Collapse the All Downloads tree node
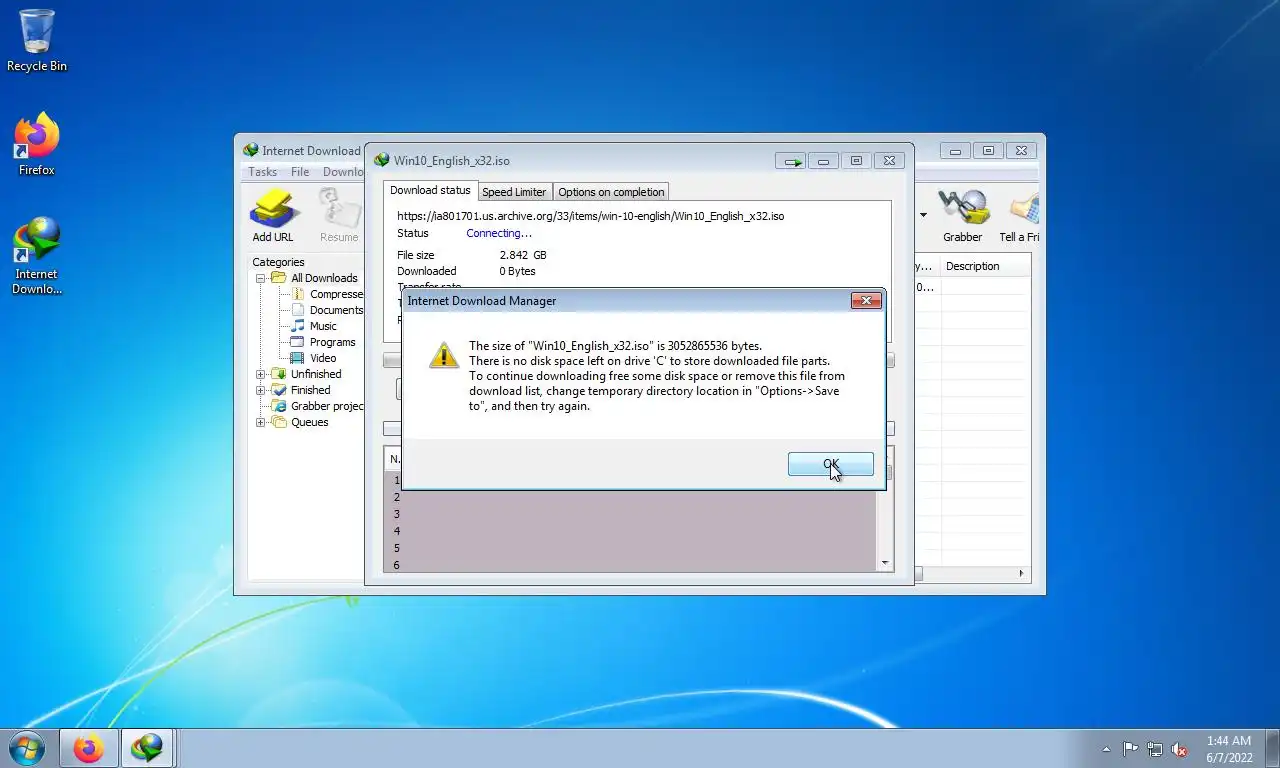Viewport: 1280px width, 768px height. [x=261, y=278]
